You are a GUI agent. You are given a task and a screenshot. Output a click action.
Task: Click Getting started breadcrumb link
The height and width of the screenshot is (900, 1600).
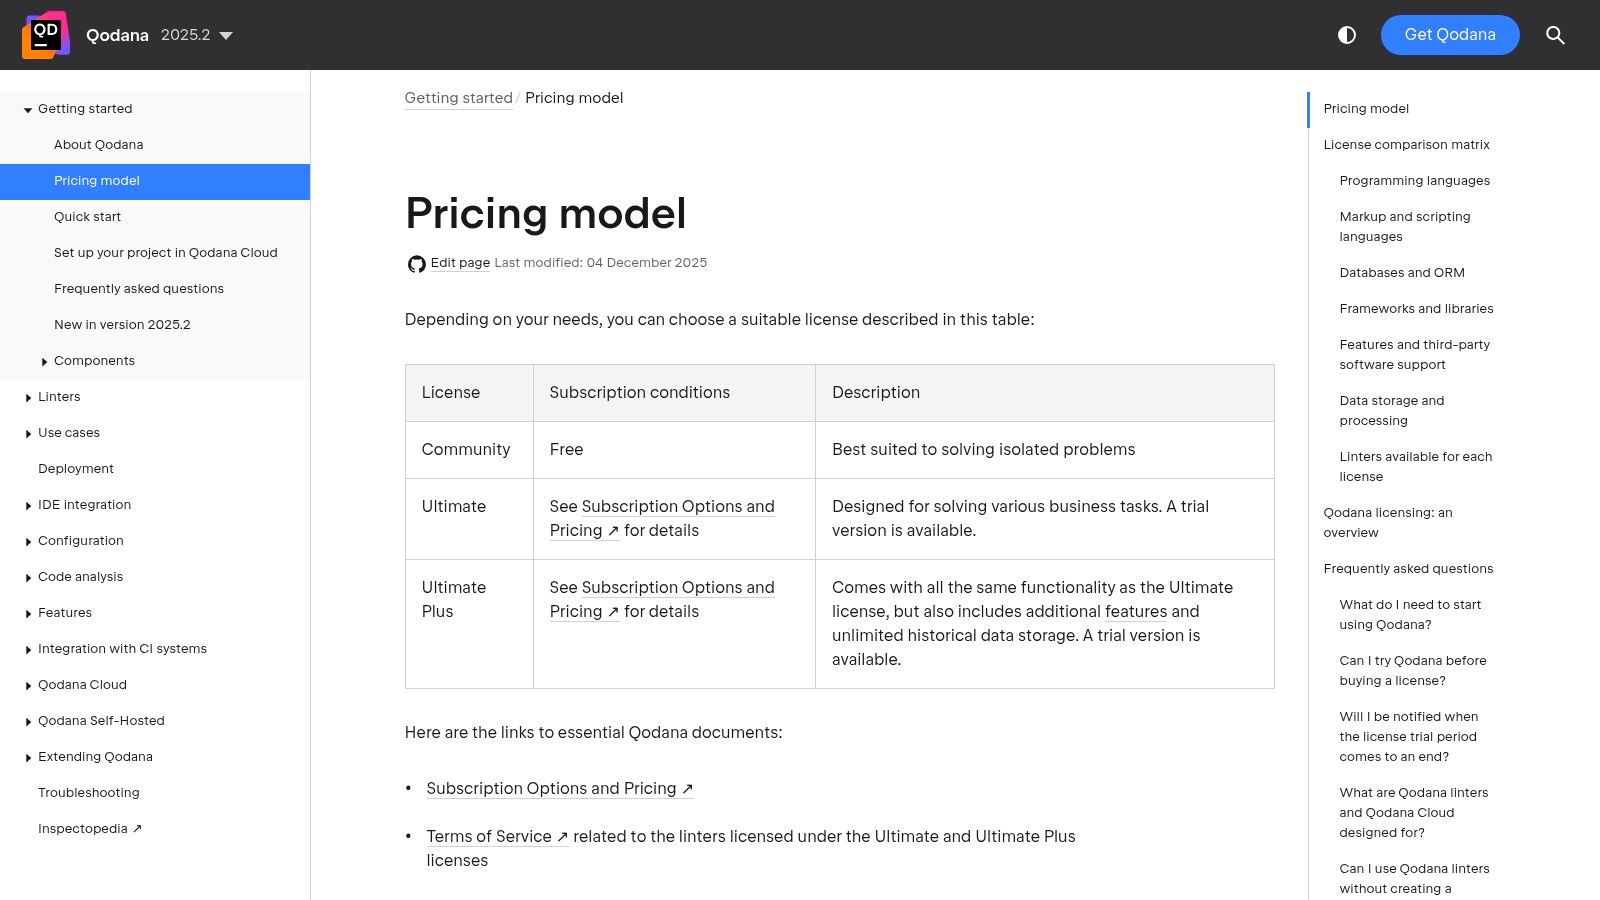pyautogui.click(x=458, y=98)
